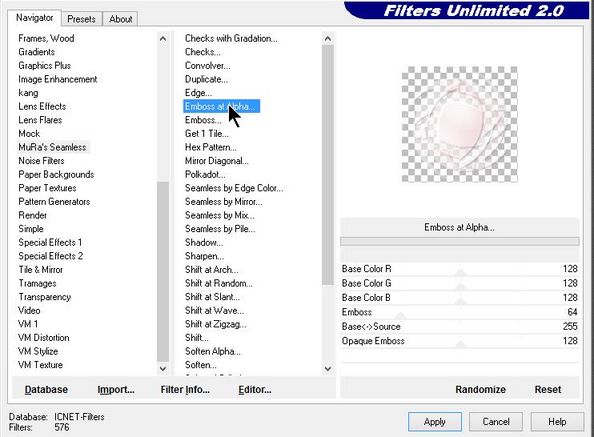Choose the Polkadot... filter

[205, 174]
